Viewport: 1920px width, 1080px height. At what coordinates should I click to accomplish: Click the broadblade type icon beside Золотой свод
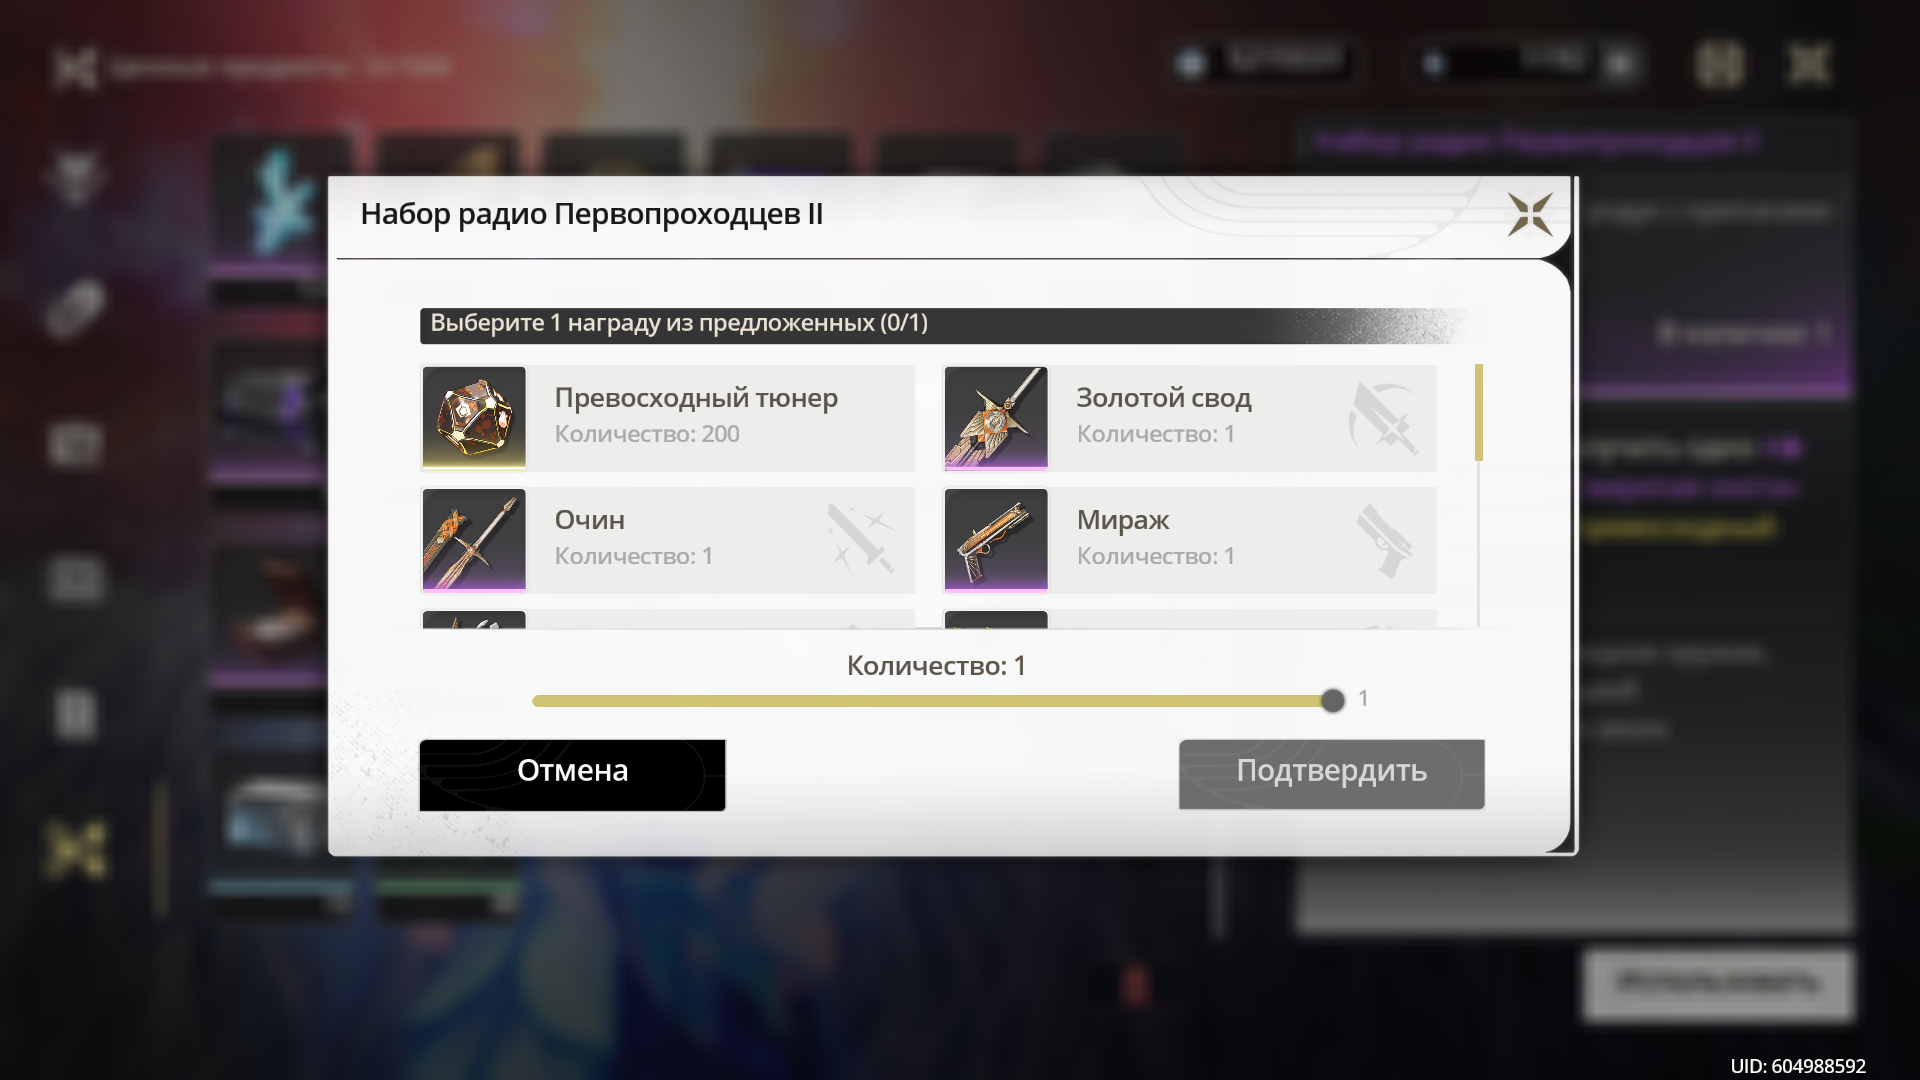pos(1384,418)
